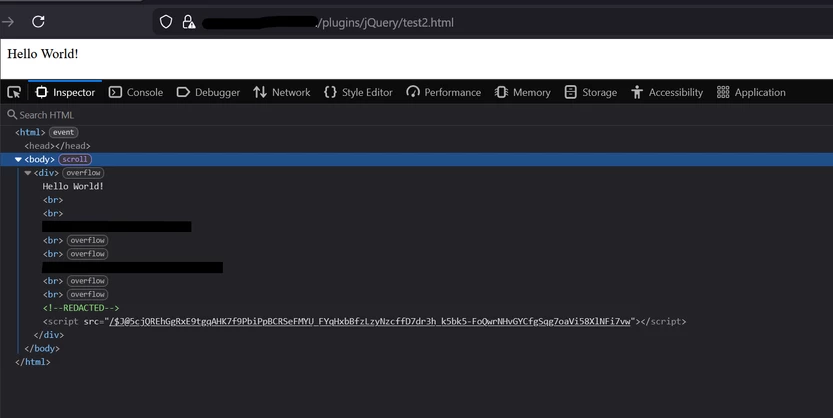833x418 pixels.
Task: Click the forward navigation arrow
Action: [x=8, y=22]
